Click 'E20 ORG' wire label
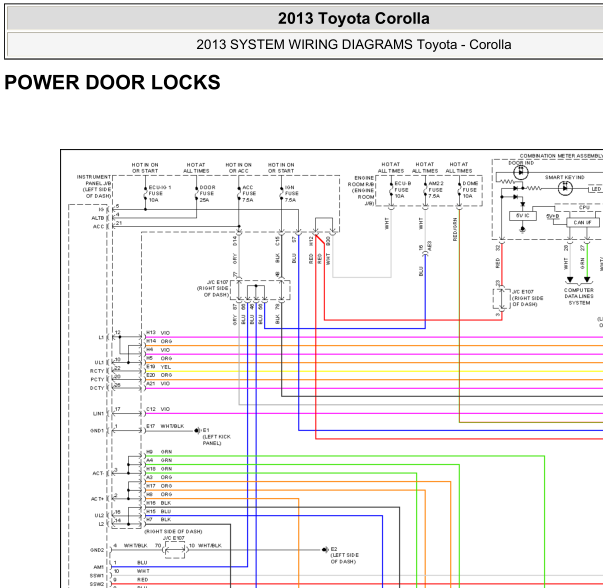Viewport: 603px width, 588px height. pyautogui.click(x=159, y=375)
